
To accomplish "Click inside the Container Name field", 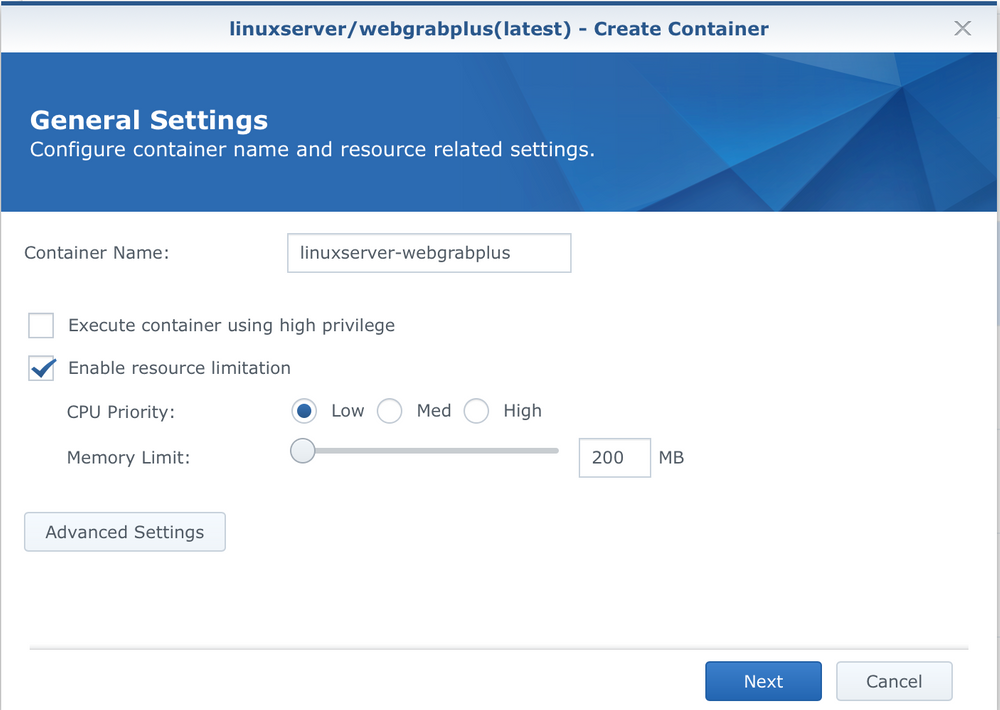I will point(428,252).
